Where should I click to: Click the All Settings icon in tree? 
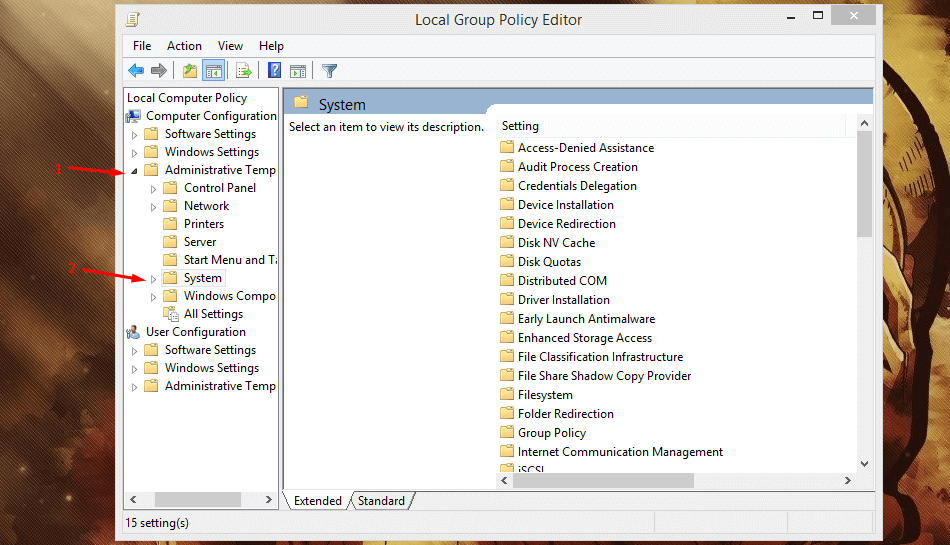(171, 314)
